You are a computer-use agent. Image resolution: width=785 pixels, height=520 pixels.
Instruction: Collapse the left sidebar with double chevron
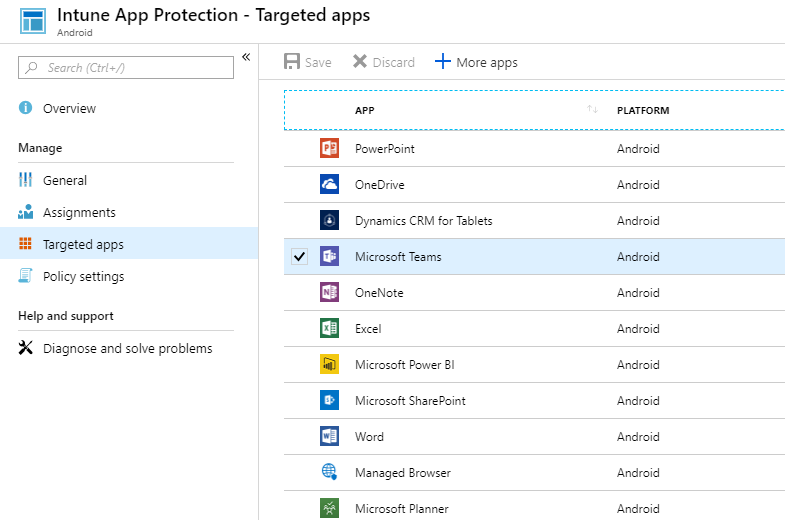click(x=246, y=57)
